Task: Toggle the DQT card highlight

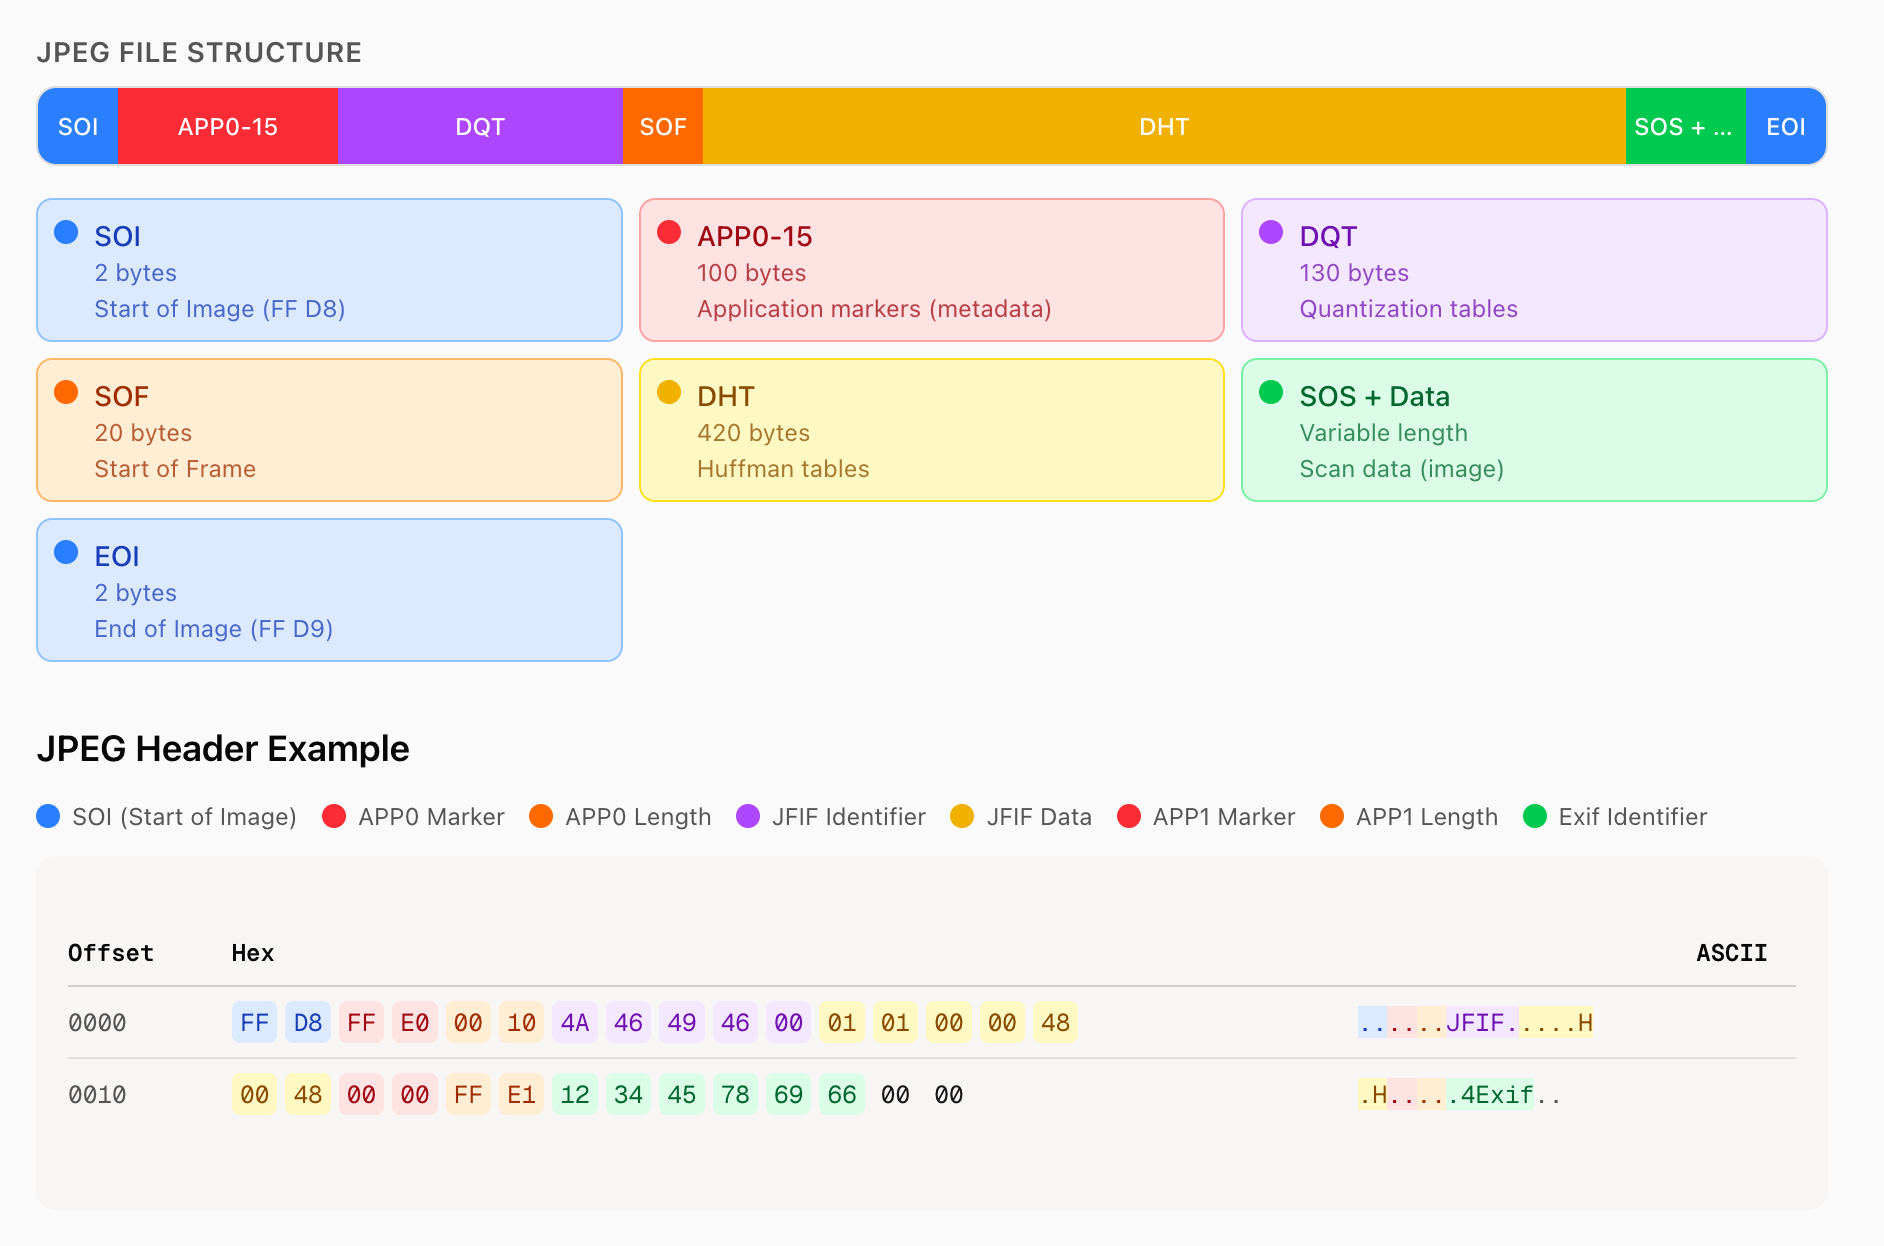Action: 1533,270
